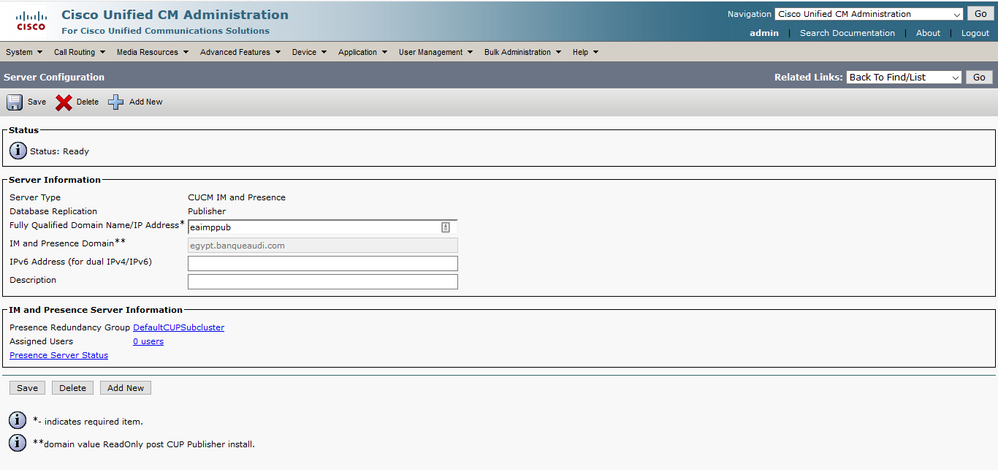This screenshot has height=470, width=998.
Task: Open the User Management menu
Action: [x=436, y=52]
